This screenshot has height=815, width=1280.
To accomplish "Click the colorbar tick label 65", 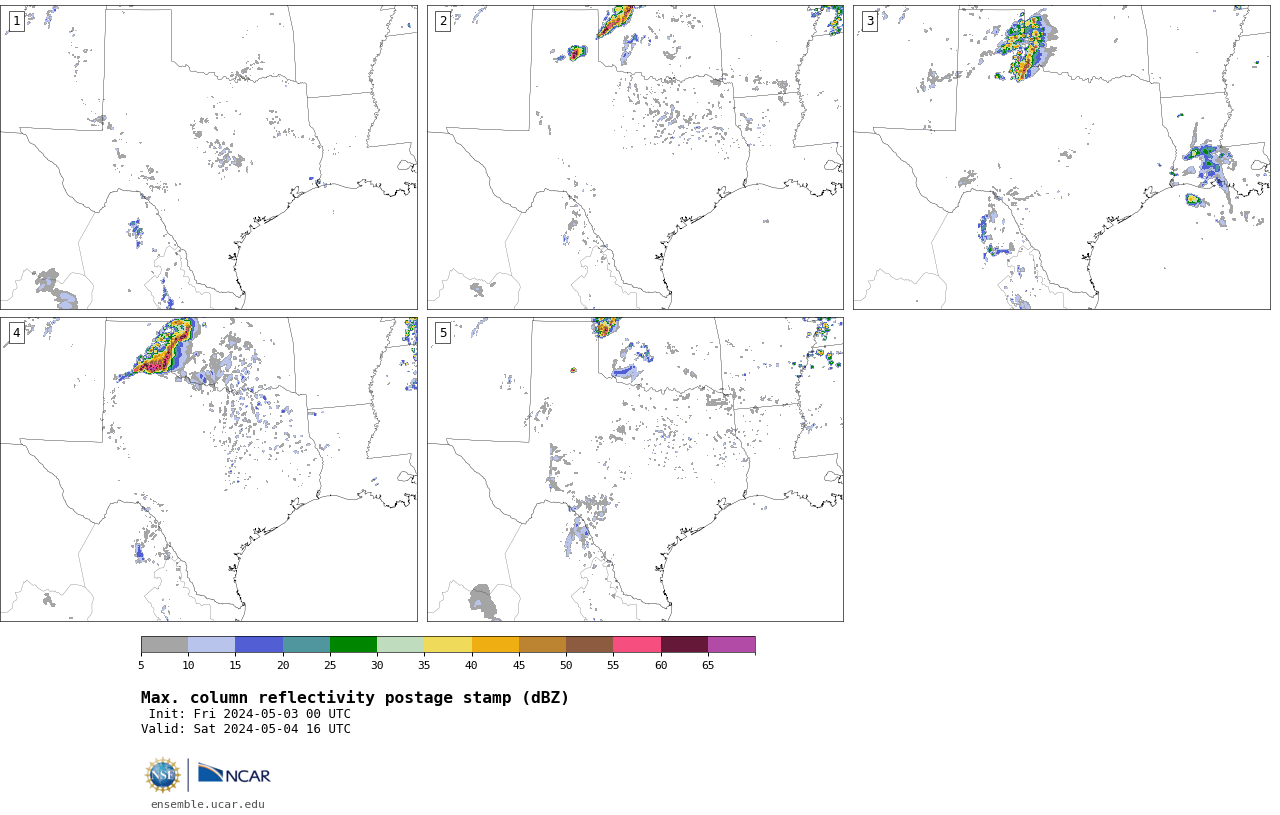I will pyautogui.click(x=708, y=666).
